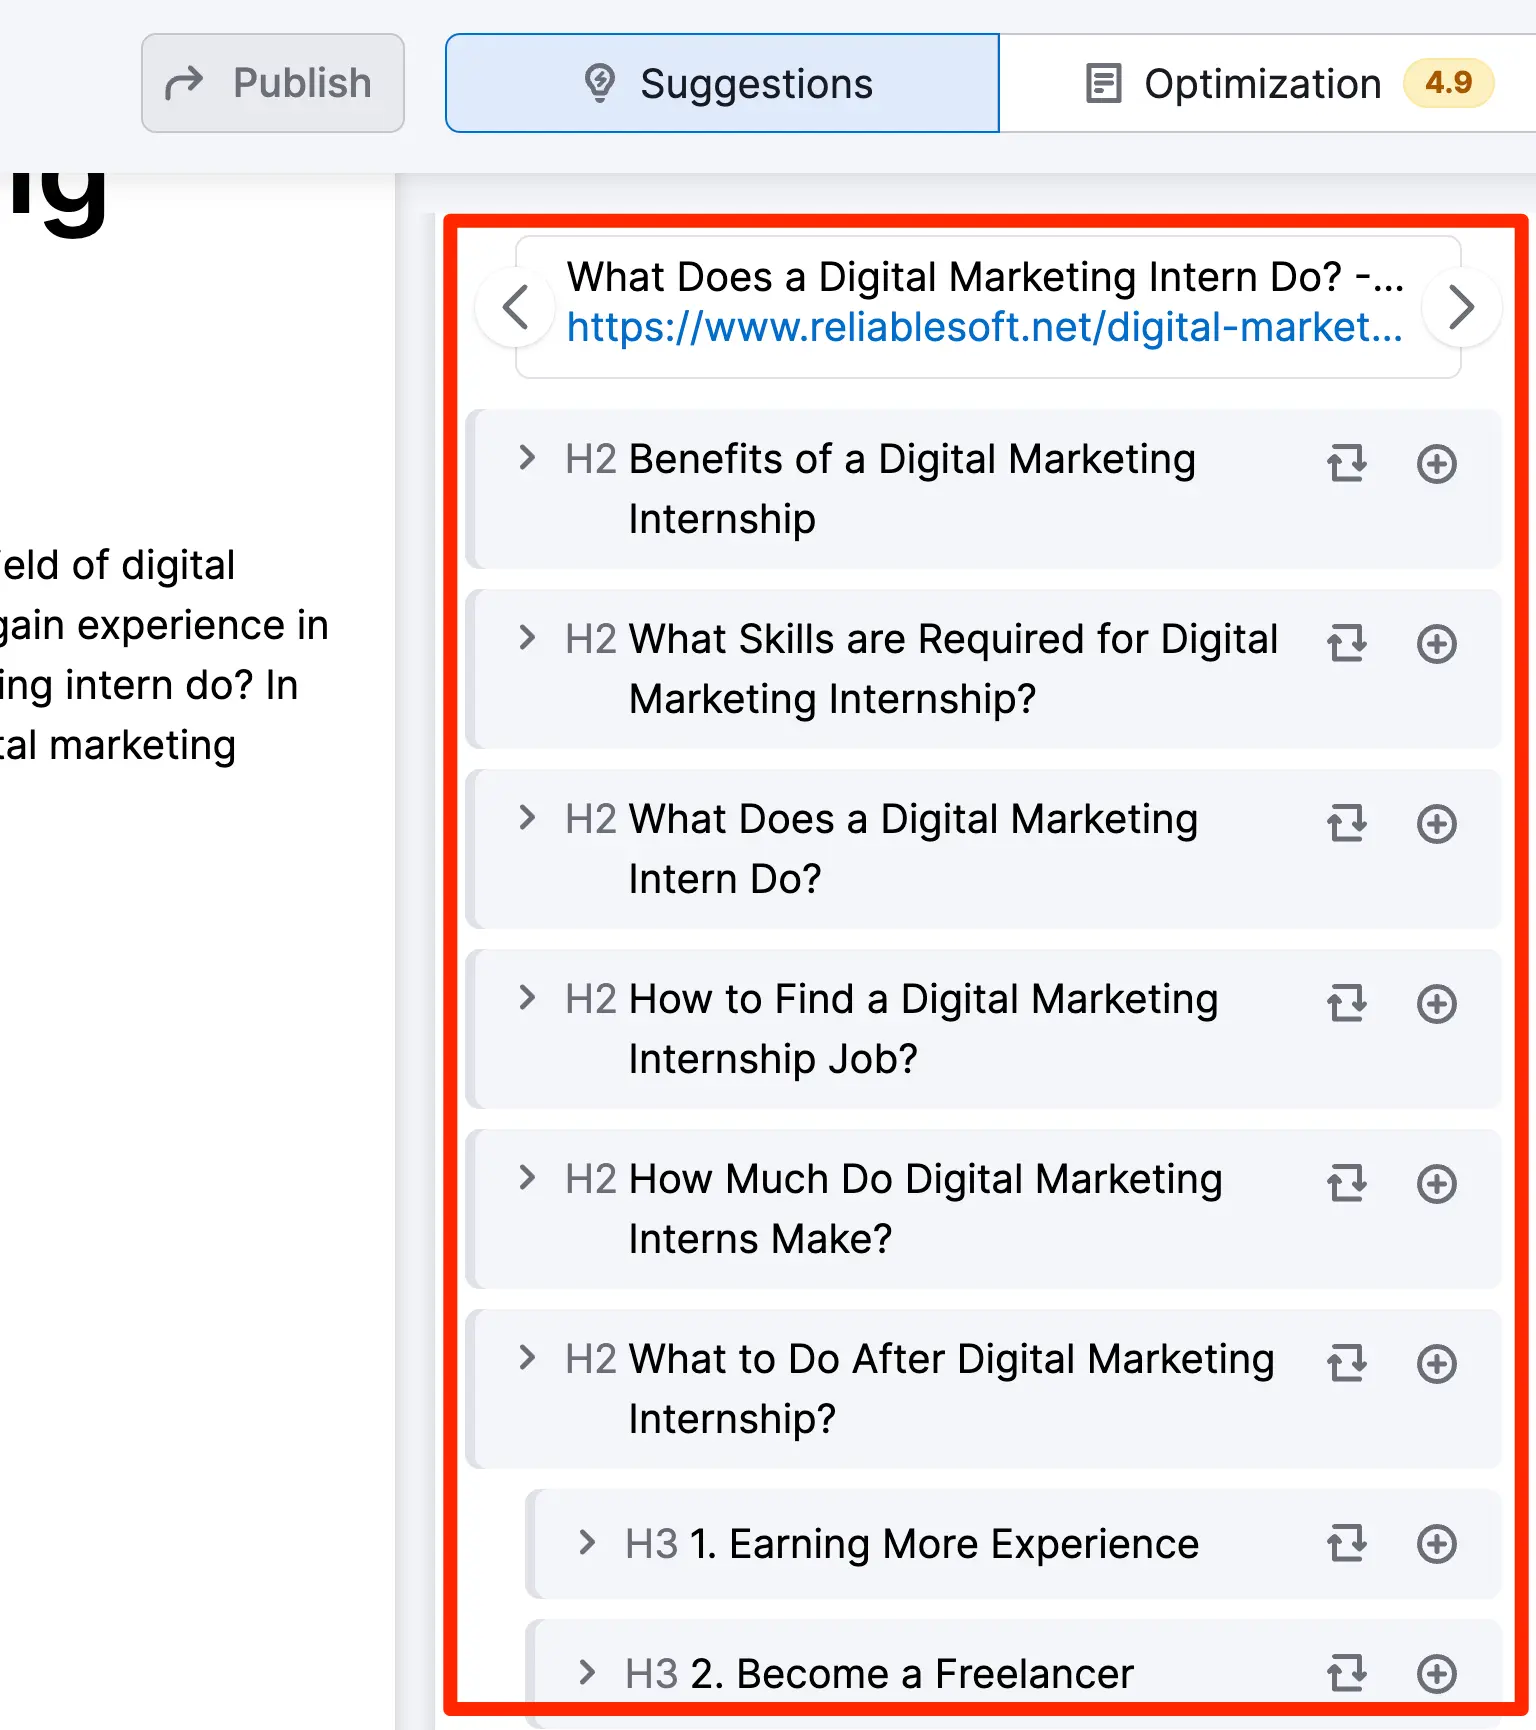Add 'How to Find a Digital Marketing Internship Job?' heading
The image size is (1536, 1730).
pyautogui.click(x=1436, y=1004)
